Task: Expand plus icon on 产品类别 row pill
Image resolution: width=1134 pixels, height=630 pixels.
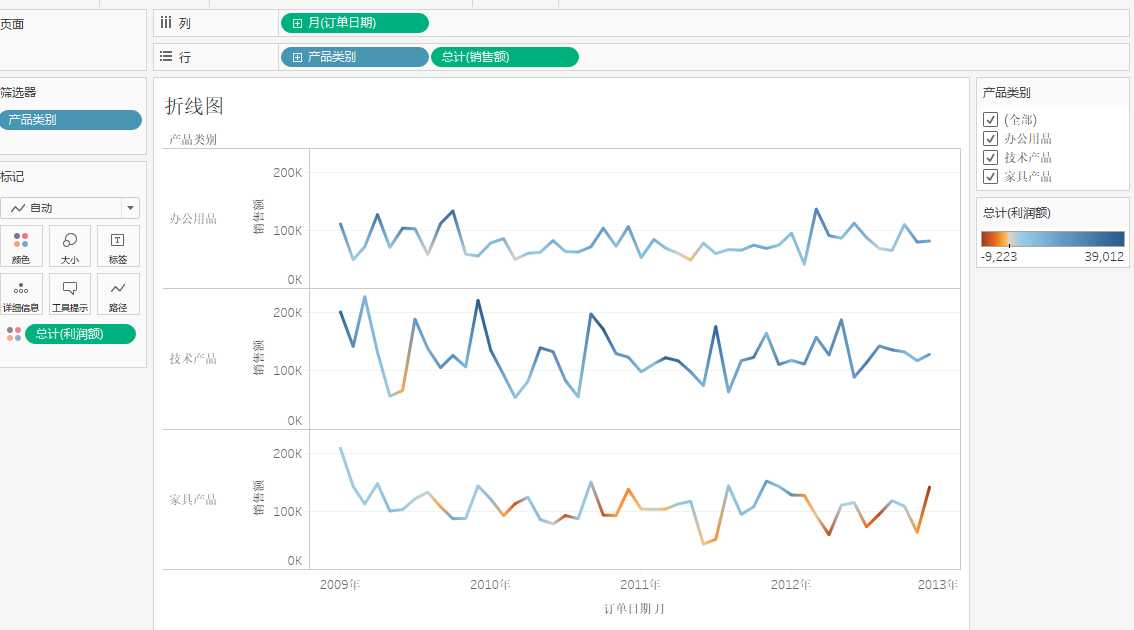Action: (297, 57)
